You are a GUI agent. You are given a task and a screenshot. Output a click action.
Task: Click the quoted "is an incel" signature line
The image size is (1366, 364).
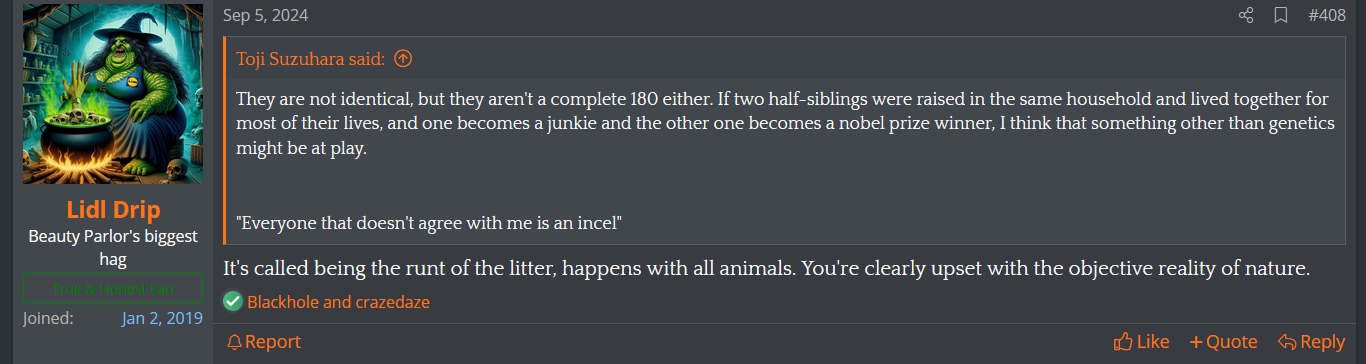430,223
